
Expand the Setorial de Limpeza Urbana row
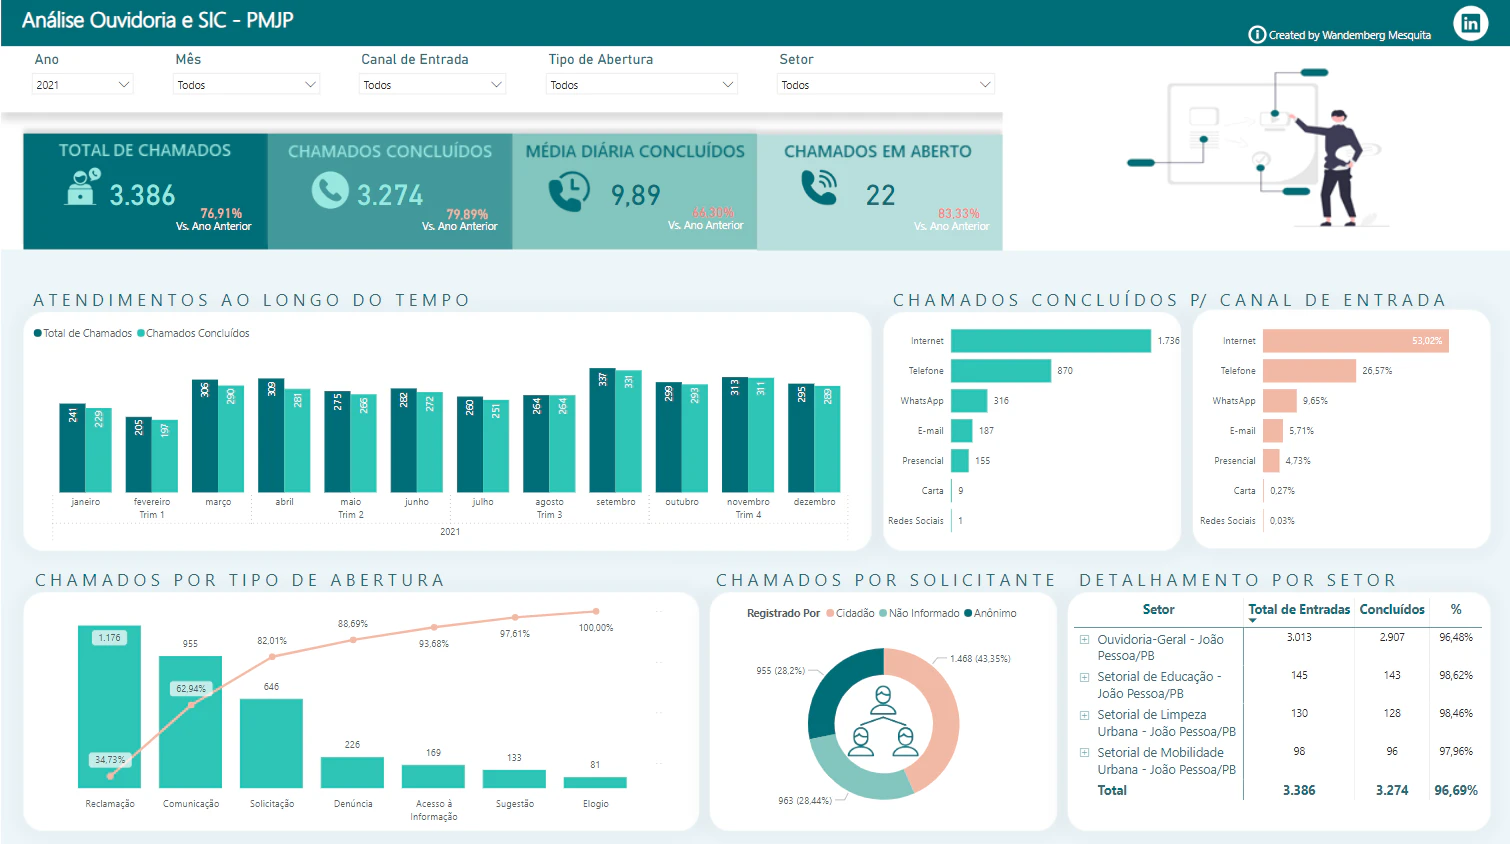coord(1084,715)
